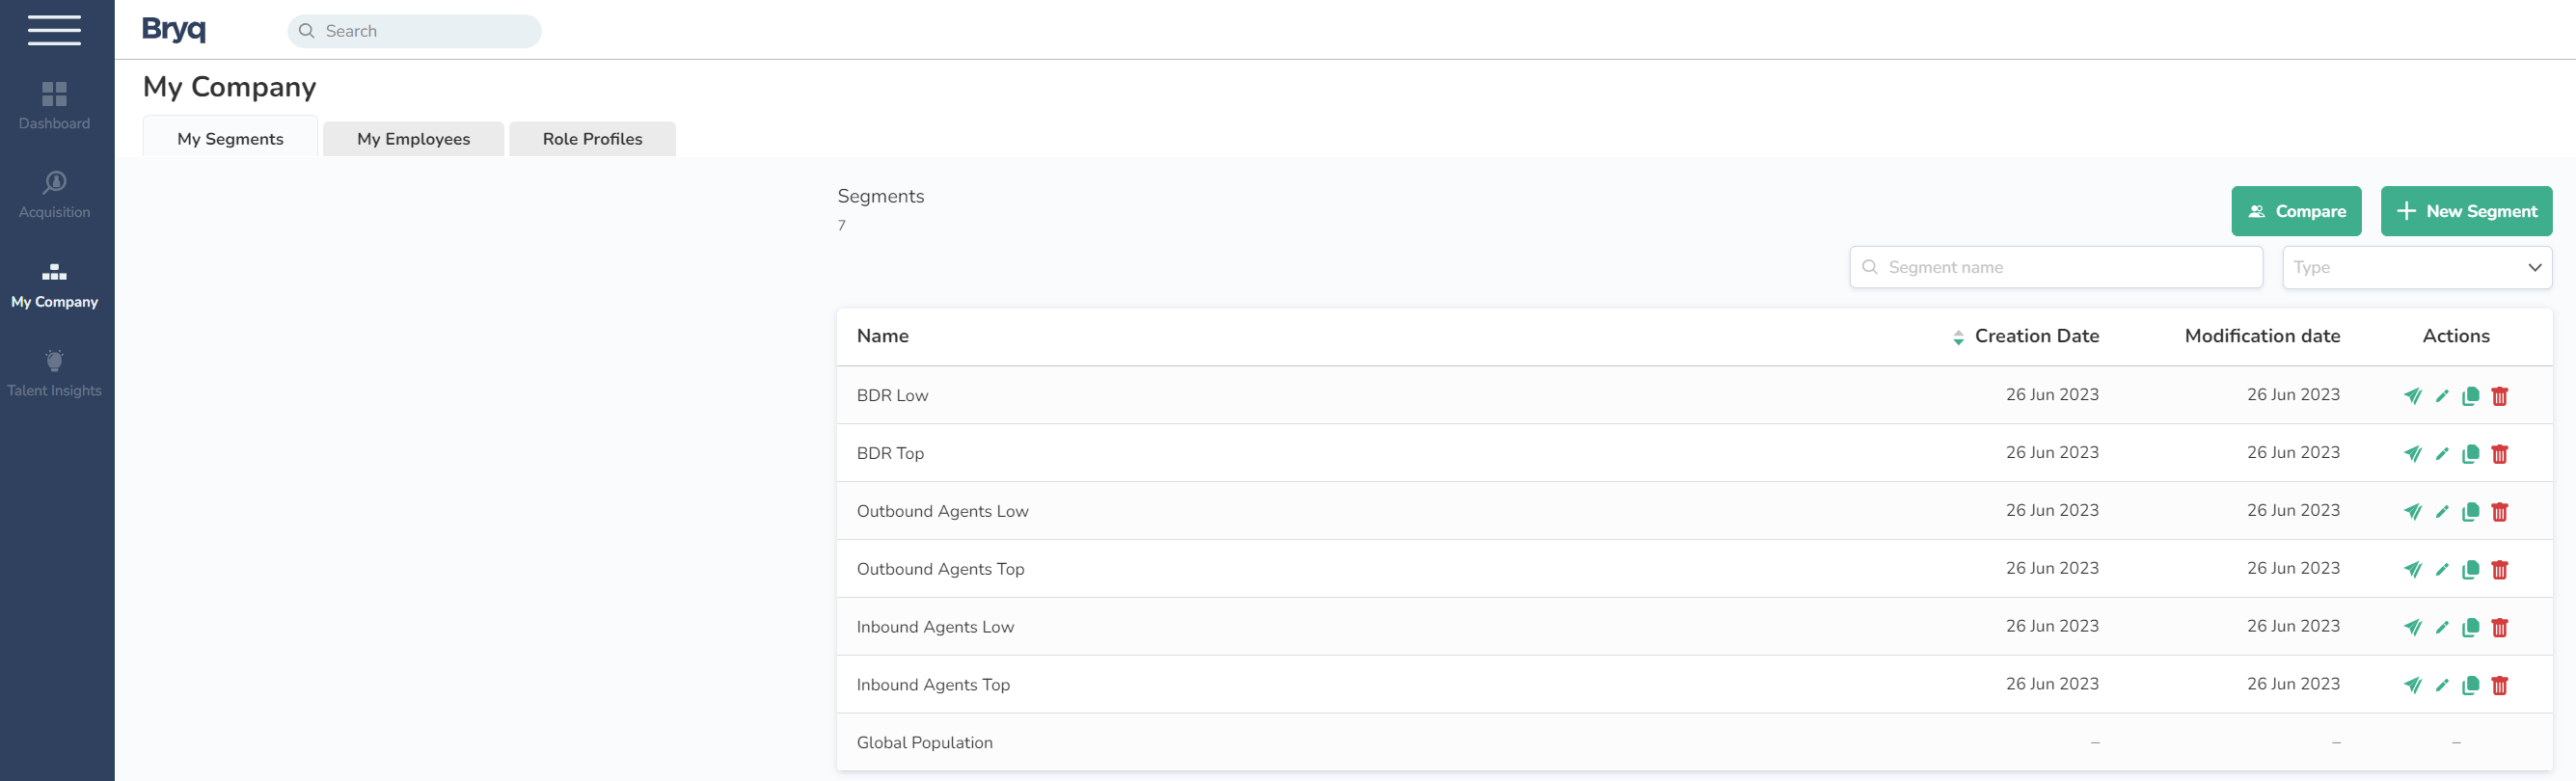Select the My Segments tab

230,139
